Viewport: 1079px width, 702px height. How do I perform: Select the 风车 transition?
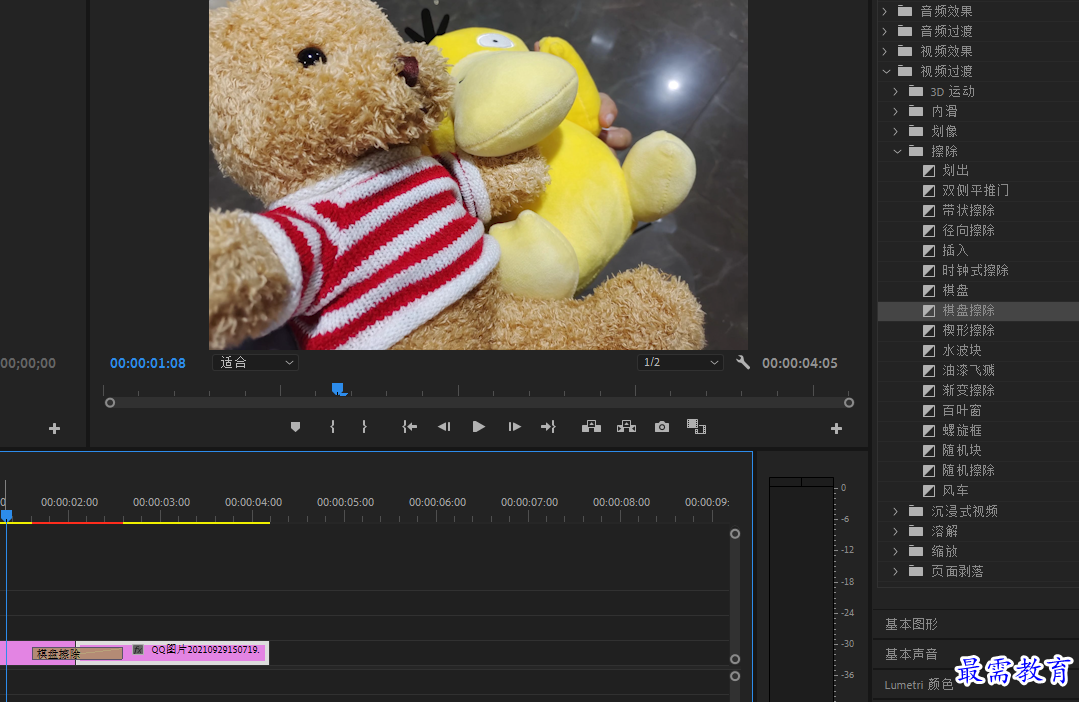955,490
